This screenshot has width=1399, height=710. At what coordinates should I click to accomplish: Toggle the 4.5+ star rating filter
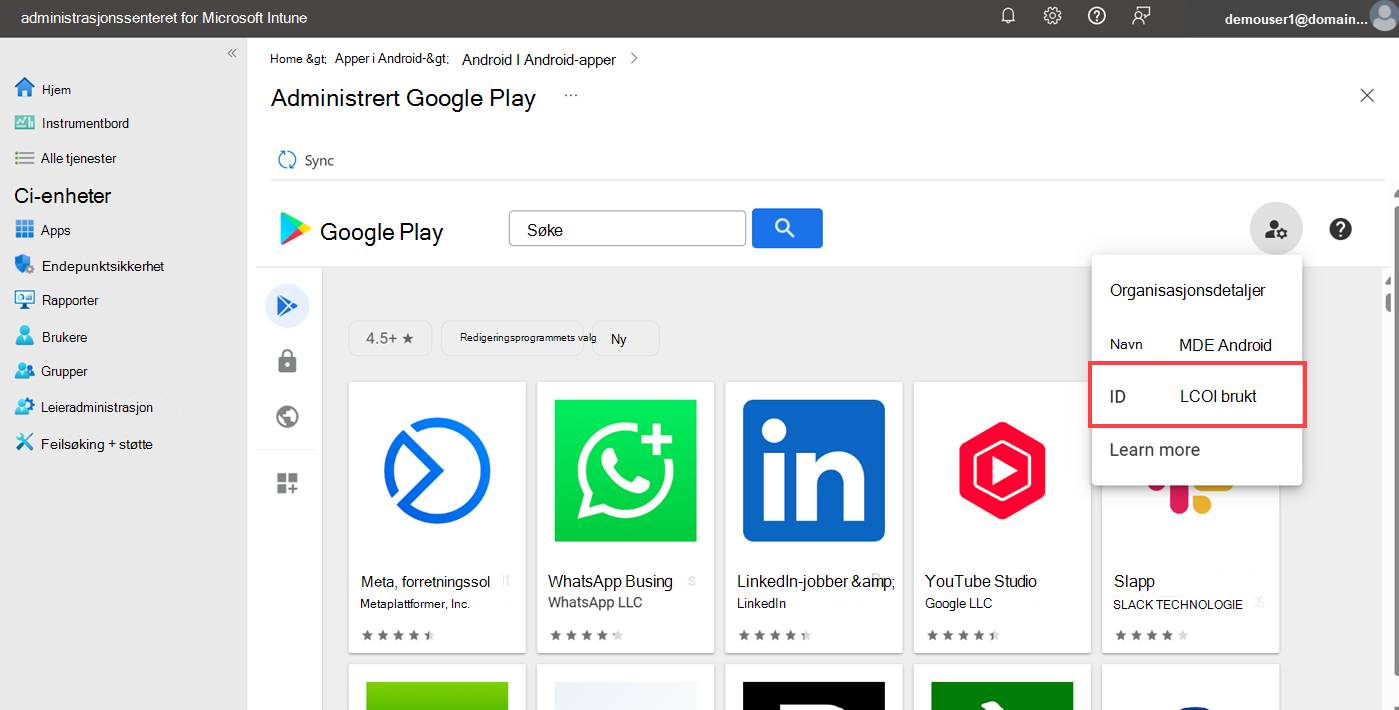(x=390, y=338)
